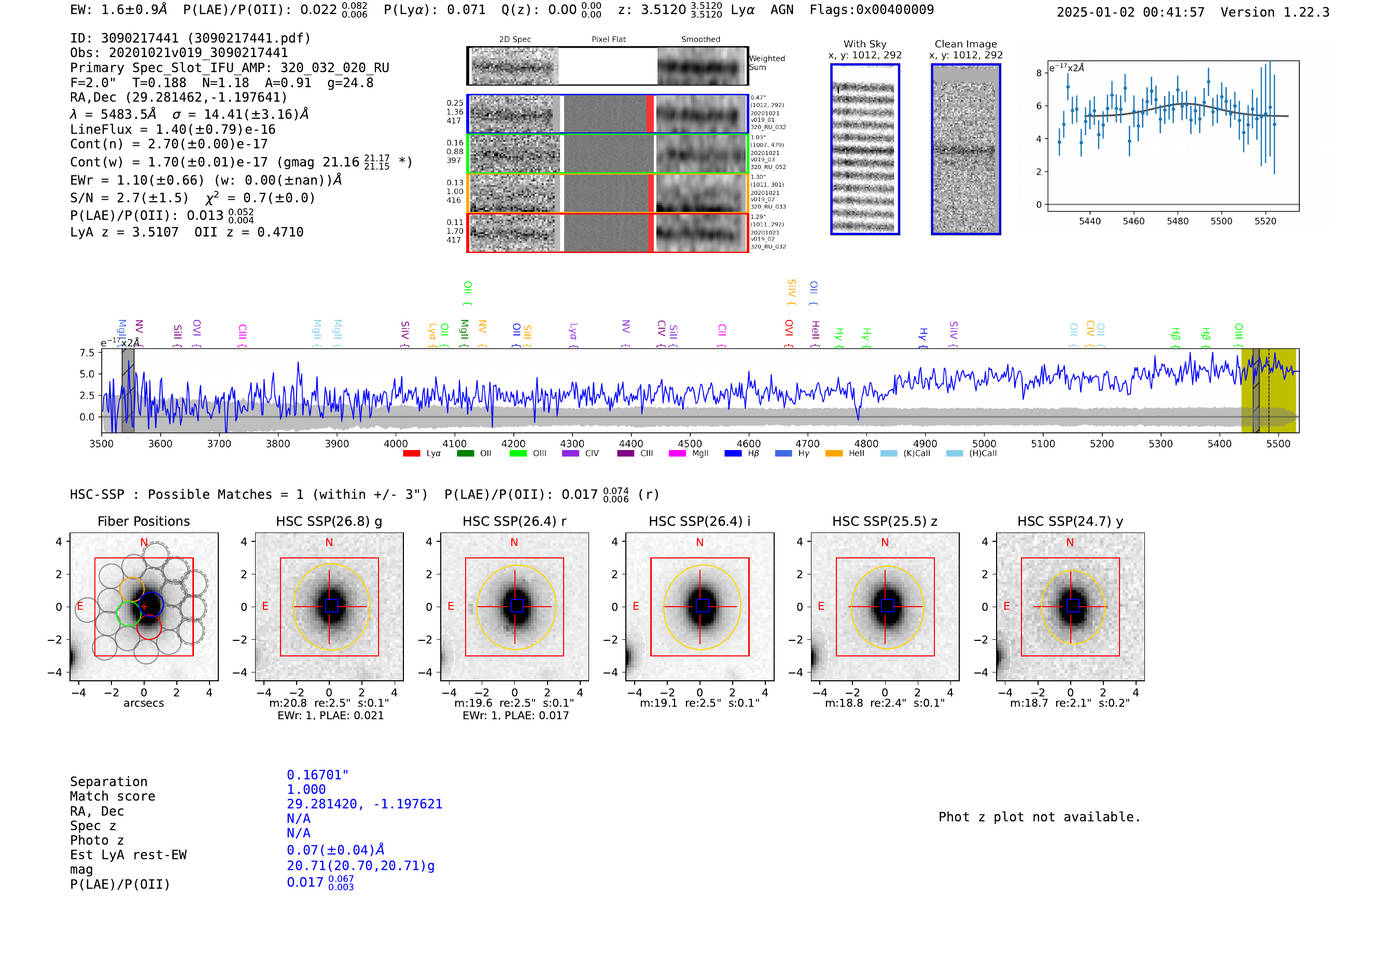Click the Cont(n) = 2.70(±0.00)e-17 line
The image size is (1400, 953).
(169, 144)
